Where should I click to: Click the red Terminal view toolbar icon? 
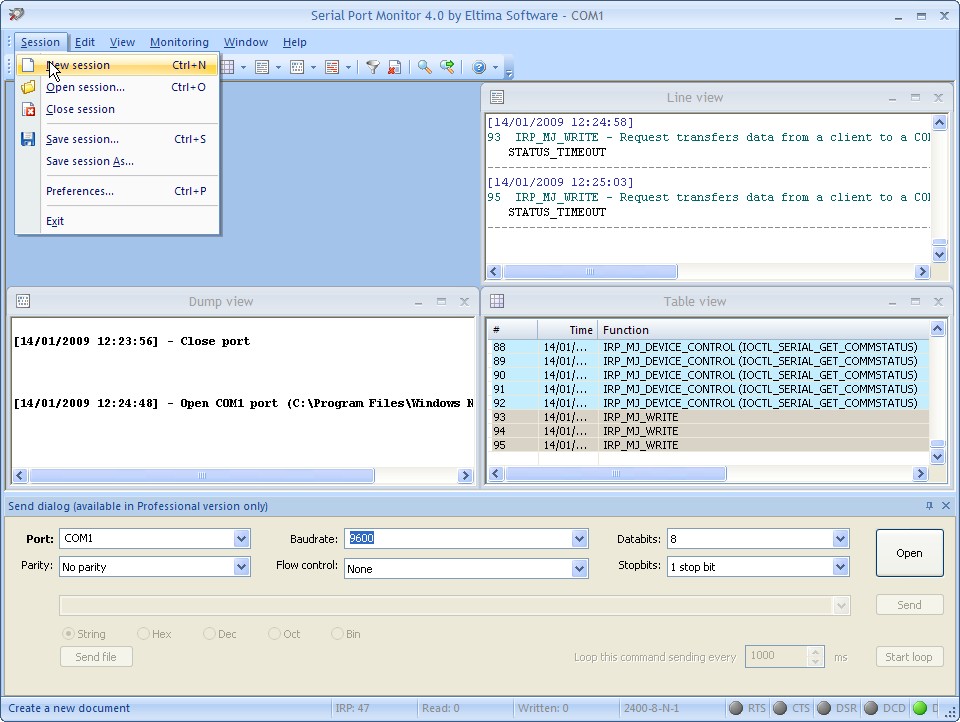pyautogui.click(x=332, y=67)
